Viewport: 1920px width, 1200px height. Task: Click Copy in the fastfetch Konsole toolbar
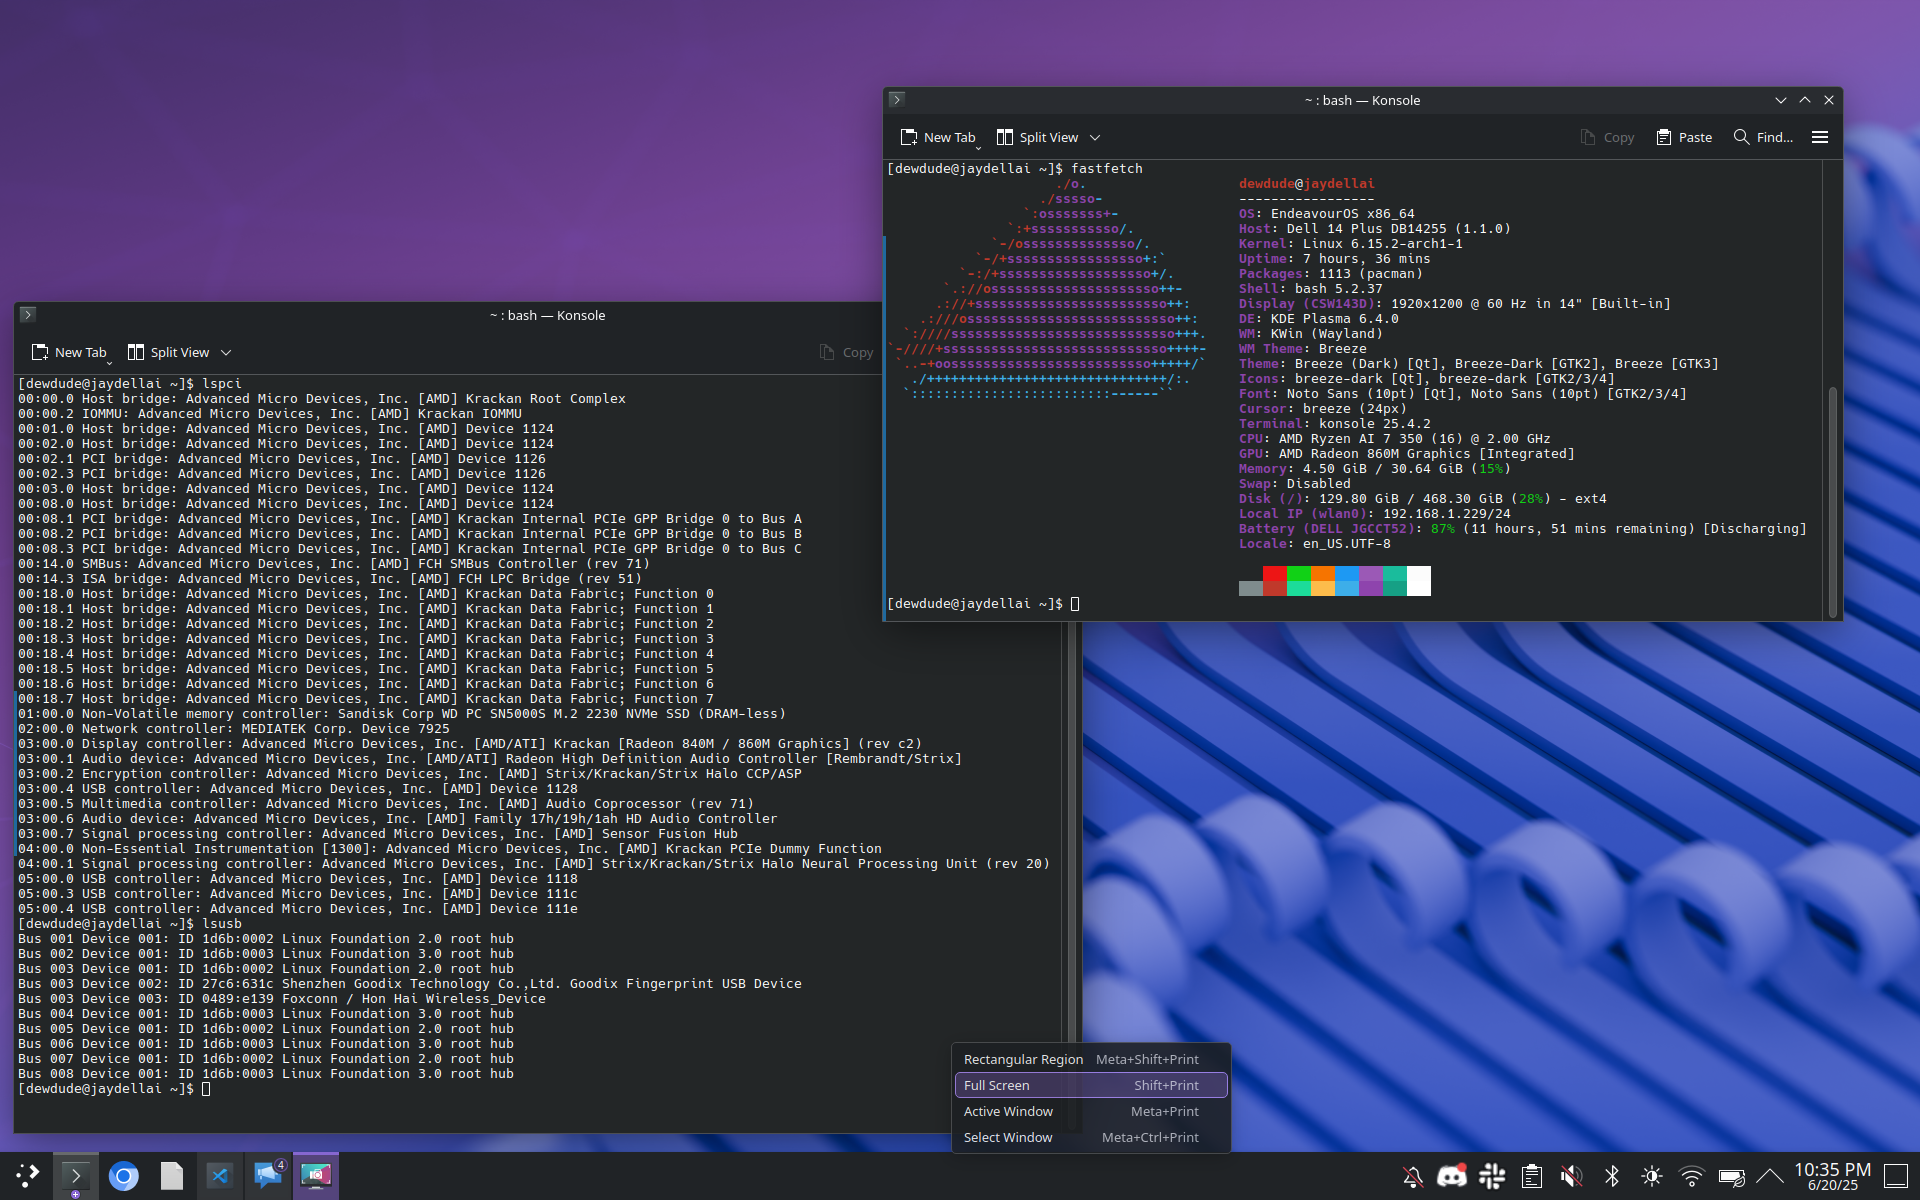(x=1607, y=137)
